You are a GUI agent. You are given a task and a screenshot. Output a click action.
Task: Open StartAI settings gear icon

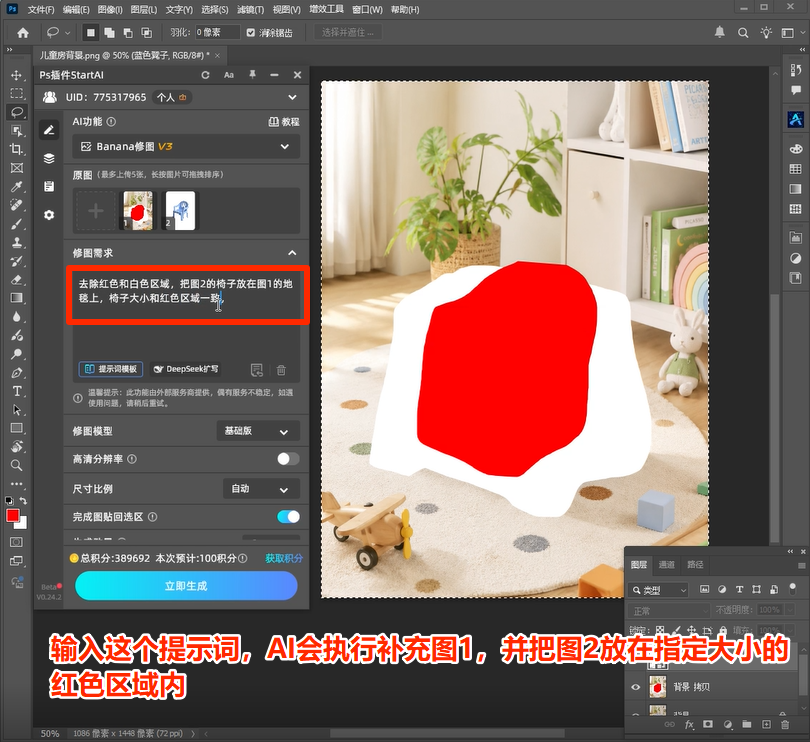[x=49, y=215]
